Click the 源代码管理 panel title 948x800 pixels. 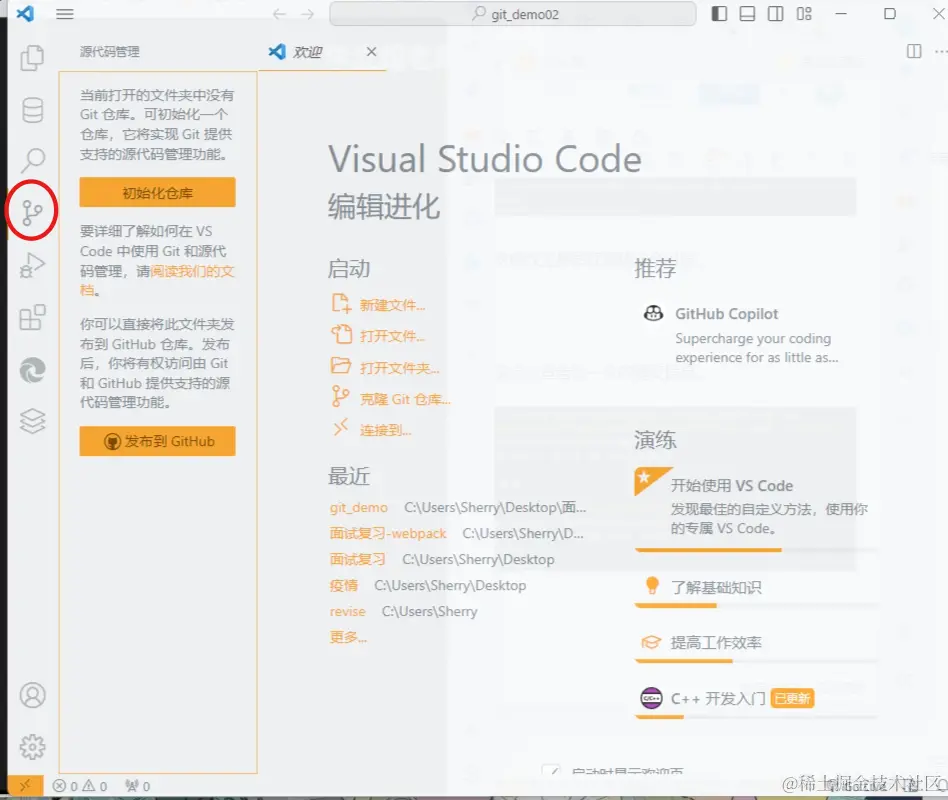point(109,52)
